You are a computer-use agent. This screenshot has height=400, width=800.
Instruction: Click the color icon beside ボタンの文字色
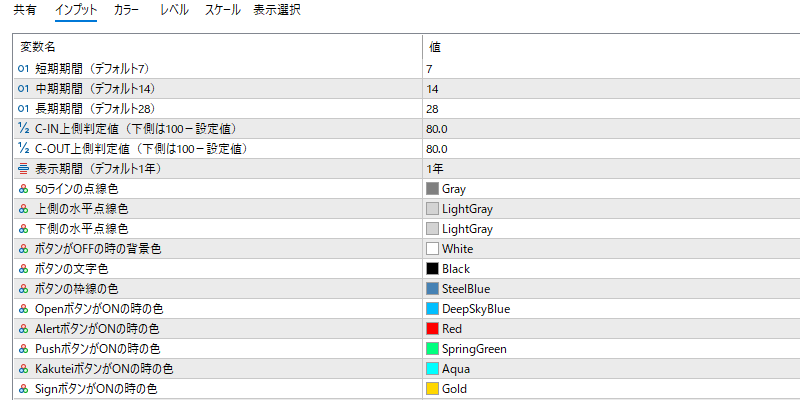click(x=23, y=269)
